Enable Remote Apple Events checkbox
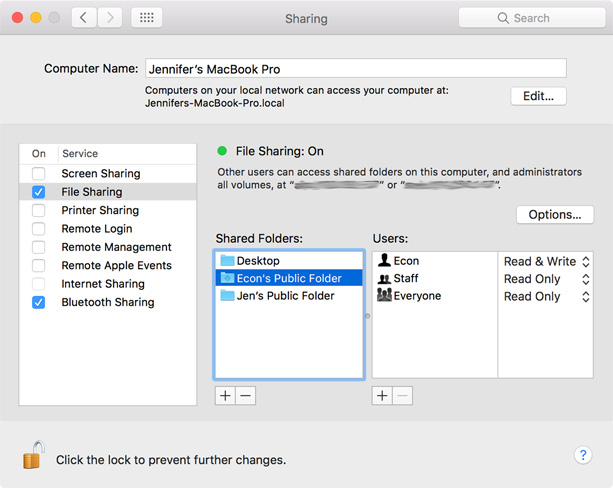Image resolution: width=613 pixels, height=488 pixels. [x=38, y=265]
